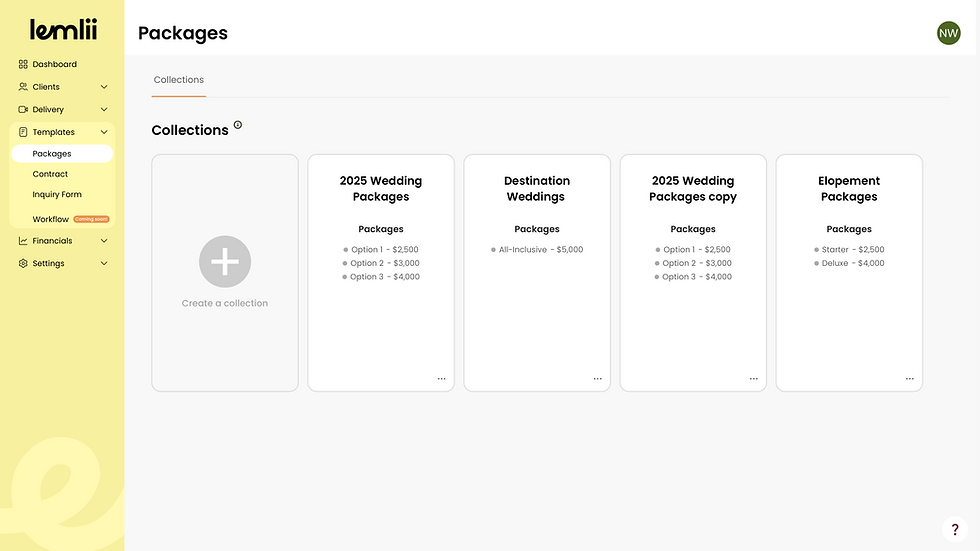Click Option 1 - $2,500 in Packages copy card
Screen dimensions: 980x551
tap(692, 250)
